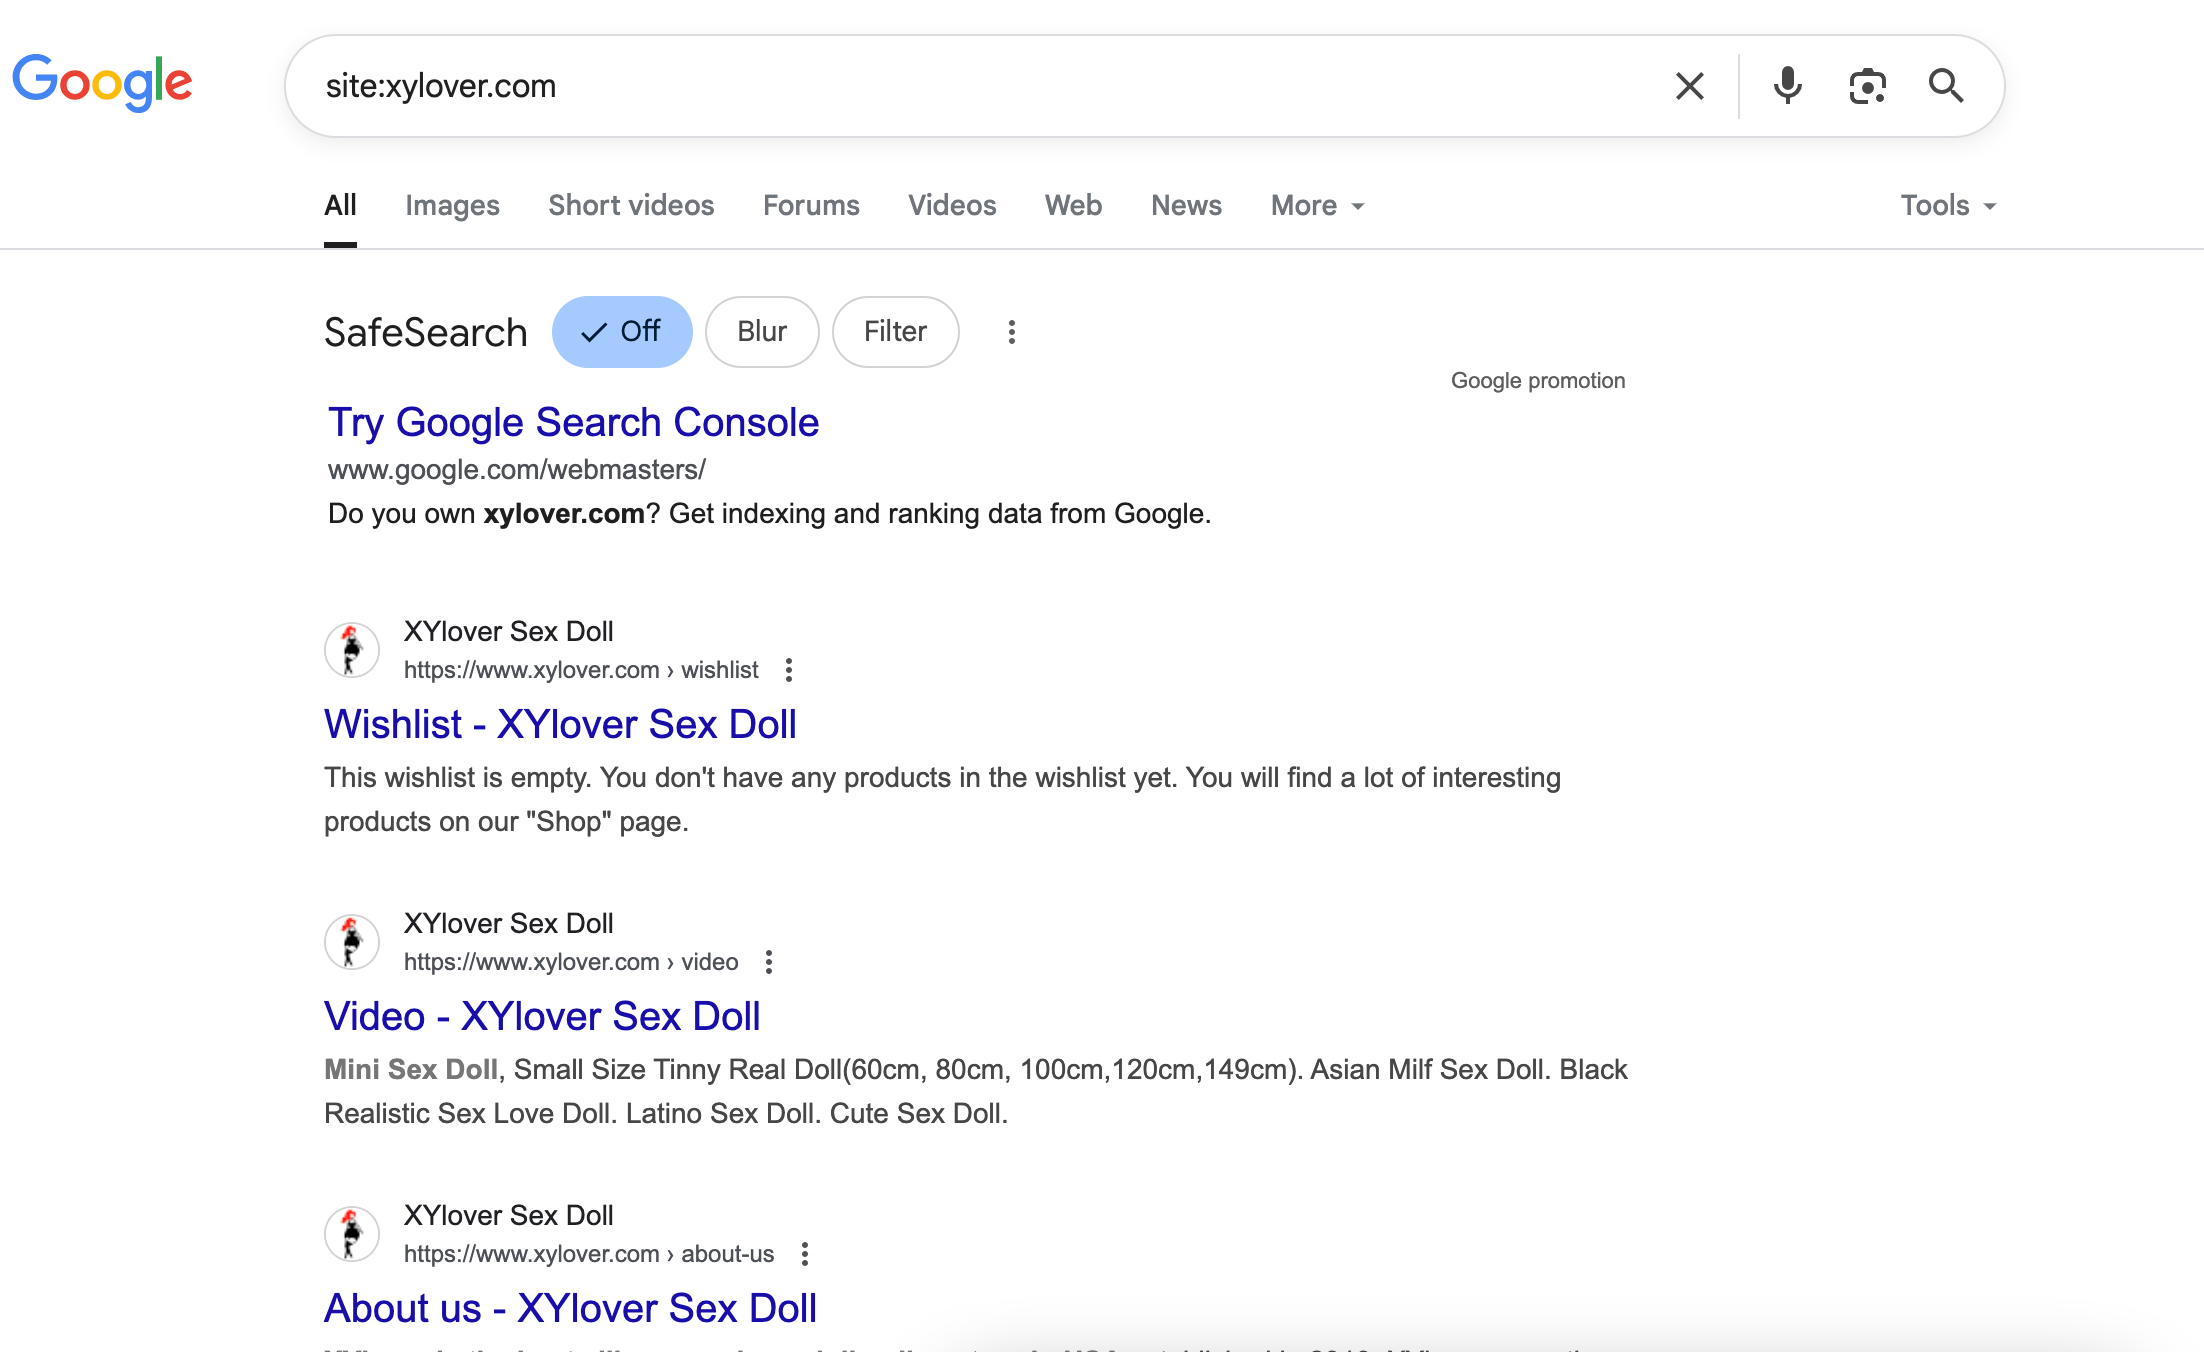Viewport: 2204px width, 1352px height.
Task: Click the www.google.com/webmasters/ URL text
Action: point(517,469)
